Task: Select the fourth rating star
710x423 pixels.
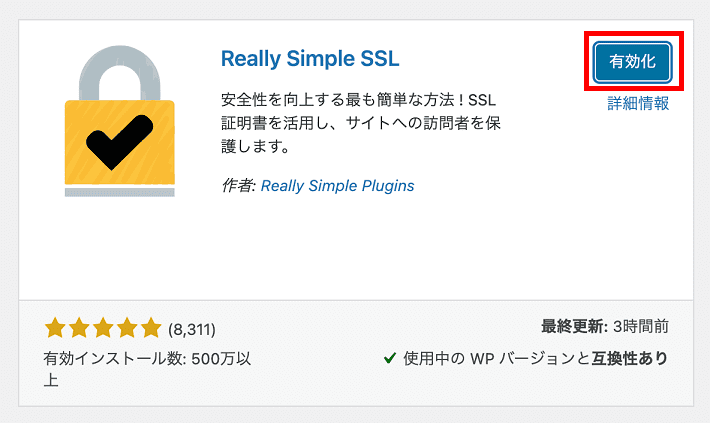Action: pos(127,328)
